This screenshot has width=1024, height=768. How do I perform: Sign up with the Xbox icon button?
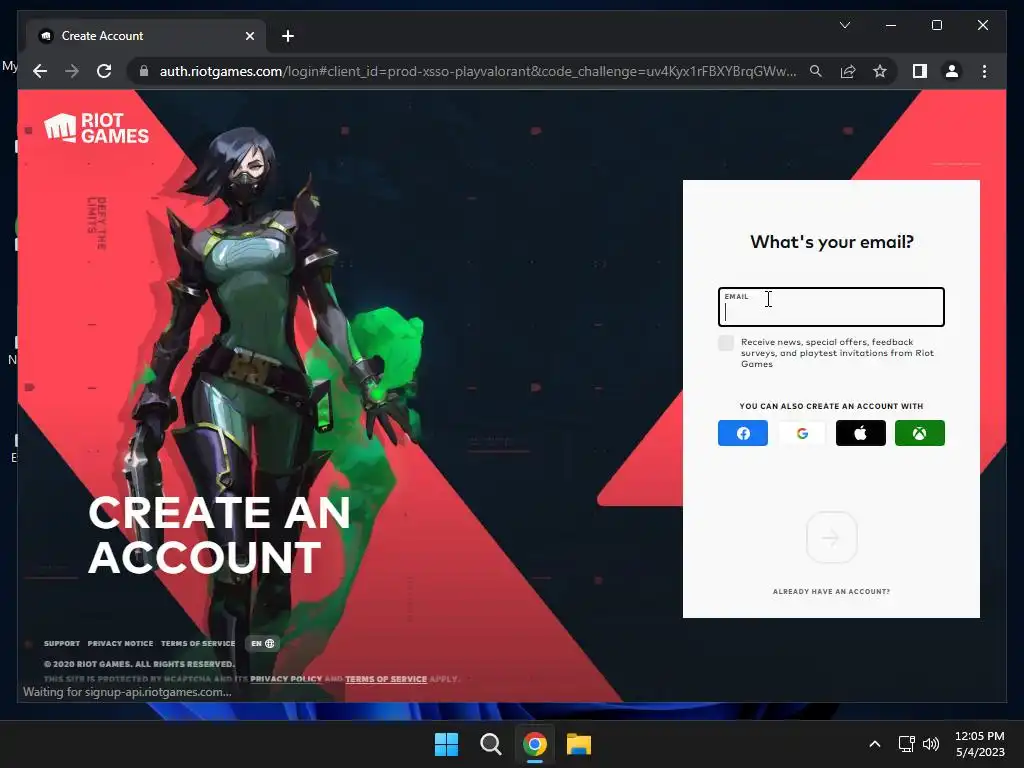click(920, 433)
